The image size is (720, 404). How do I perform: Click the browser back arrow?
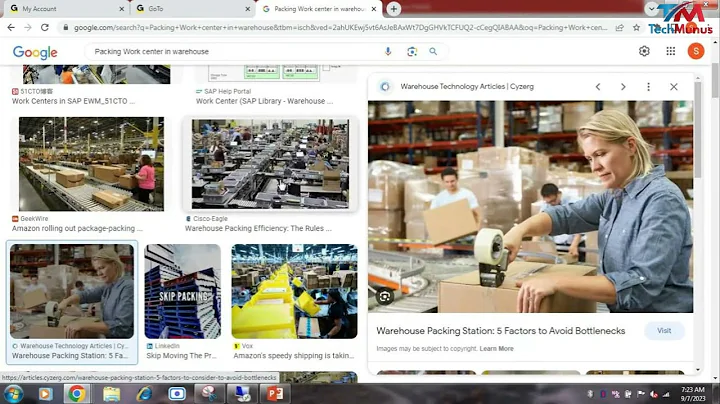click(x=11, y=28)
